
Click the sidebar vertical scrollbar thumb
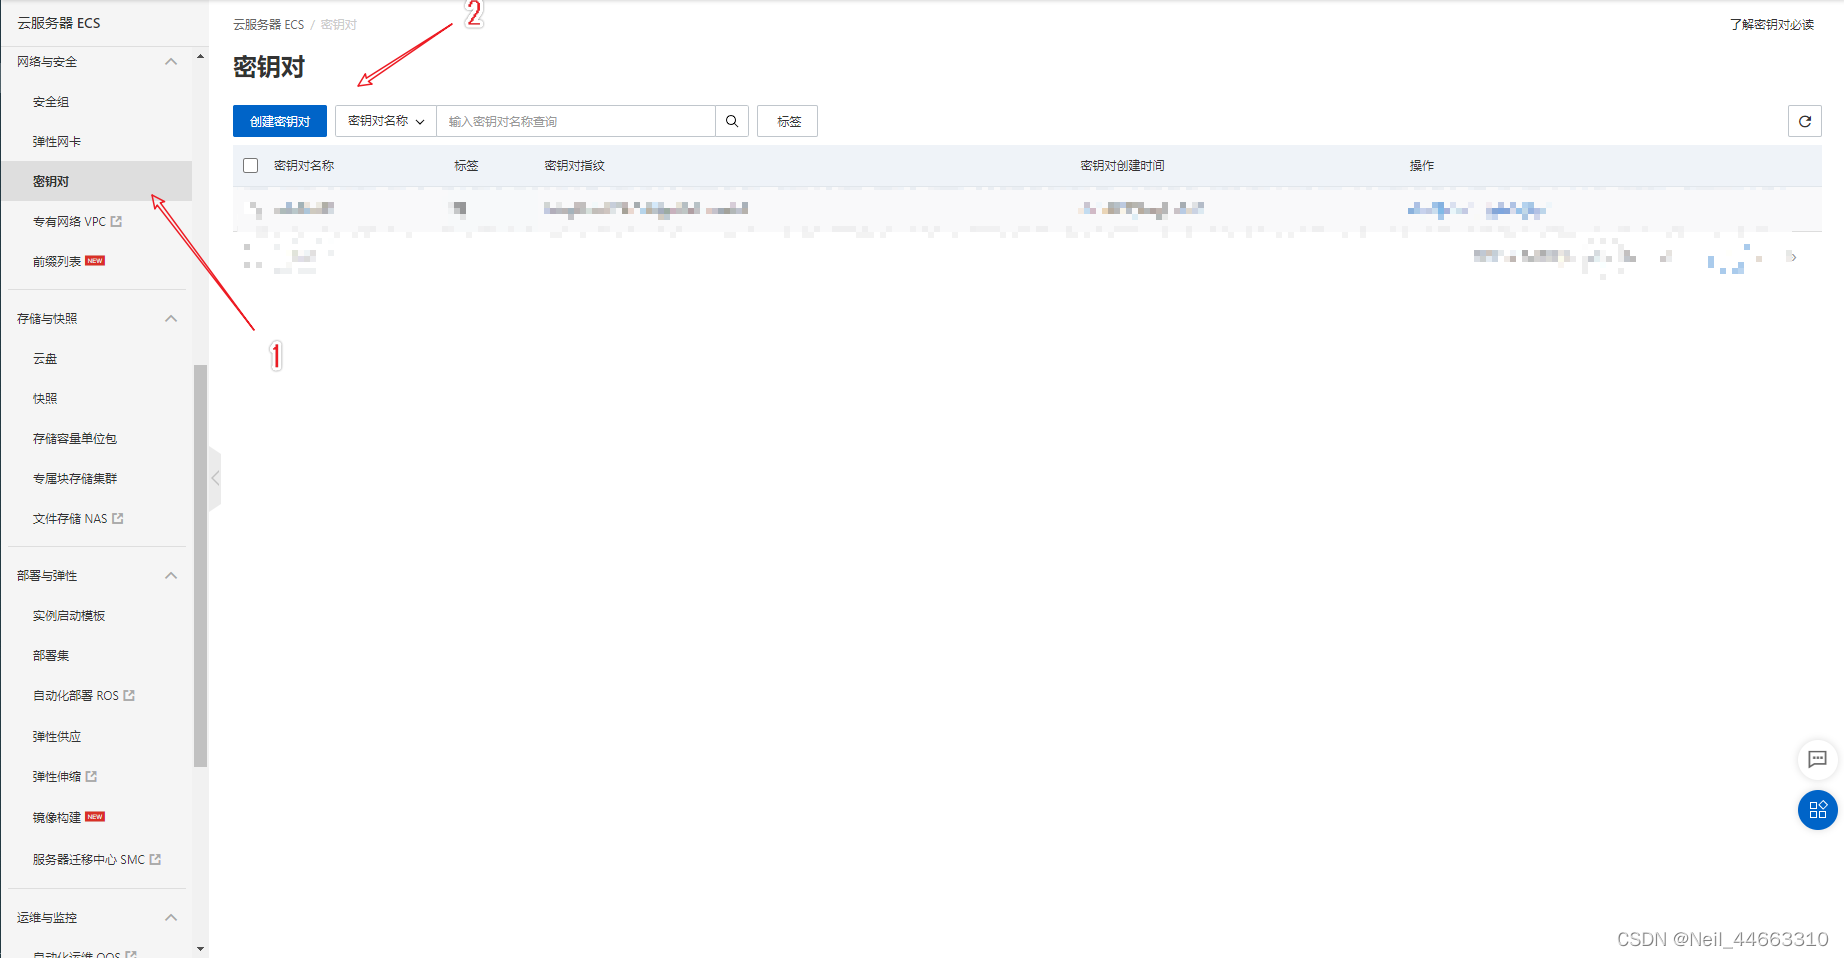point(200,566)
